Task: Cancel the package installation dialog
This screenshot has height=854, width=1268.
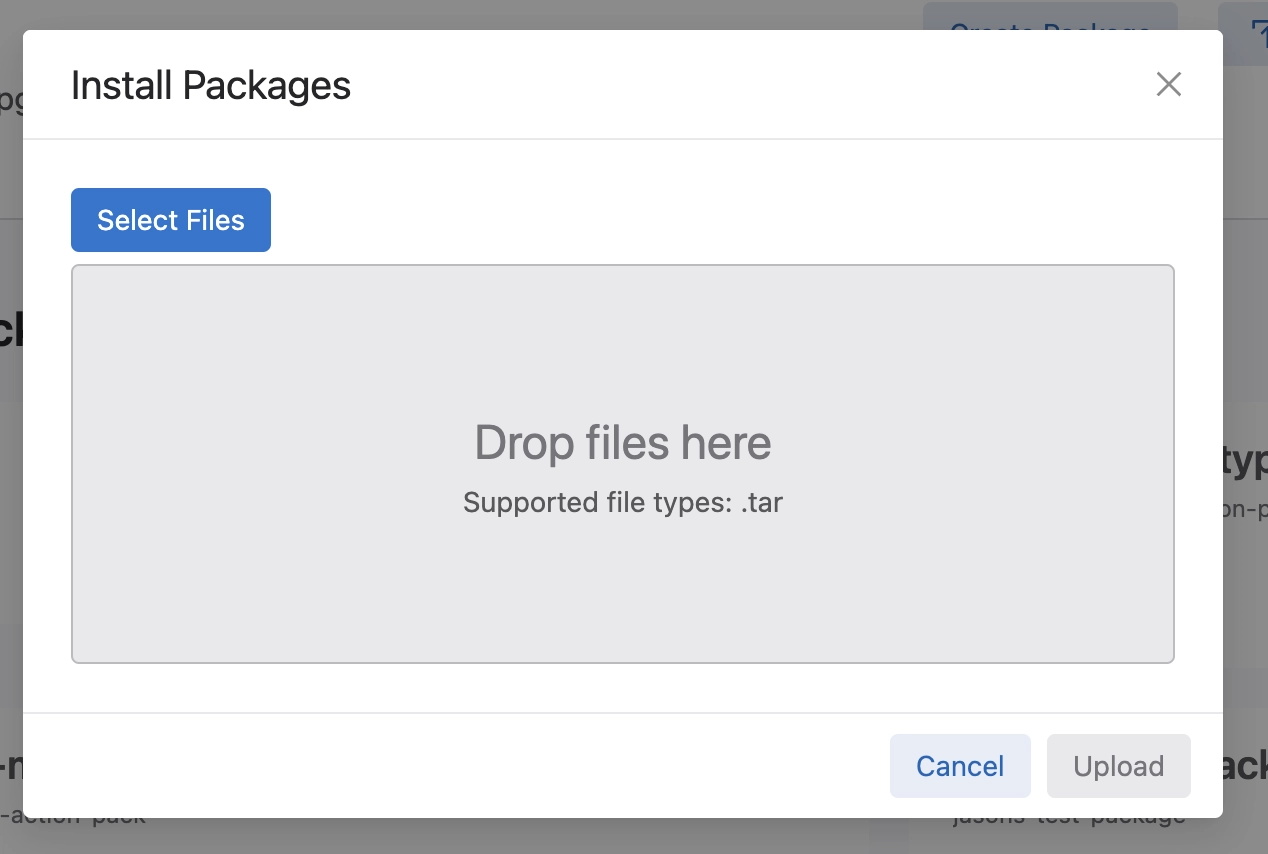Action: pyautogui.click(x=959, y=766)
